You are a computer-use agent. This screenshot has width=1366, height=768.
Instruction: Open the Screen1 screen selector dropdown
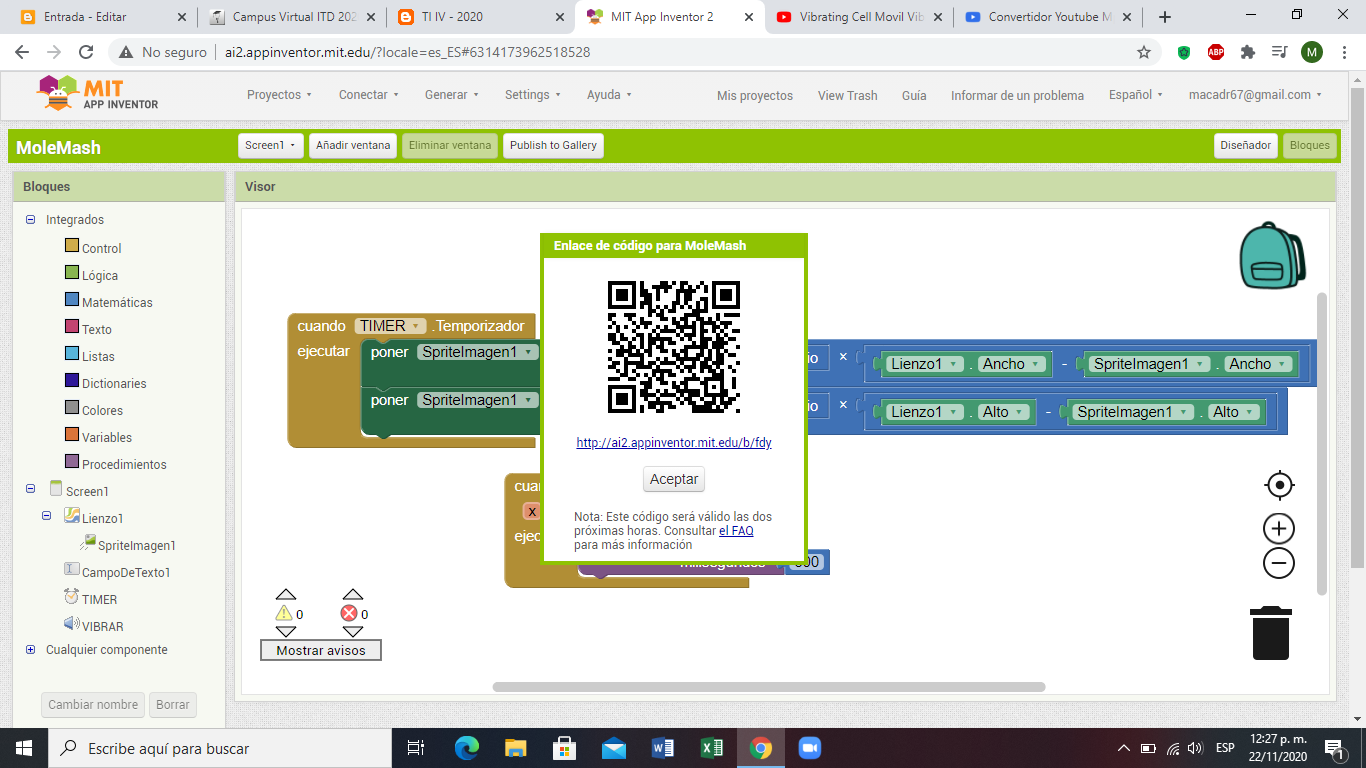tap(271, 145)
